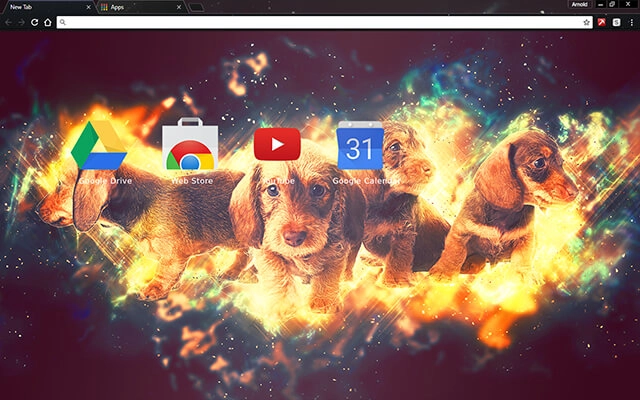Bookmark this page with the star
The height and width of the screenshot is (400, 640).
pyautogui.click(x=587, y=22)
